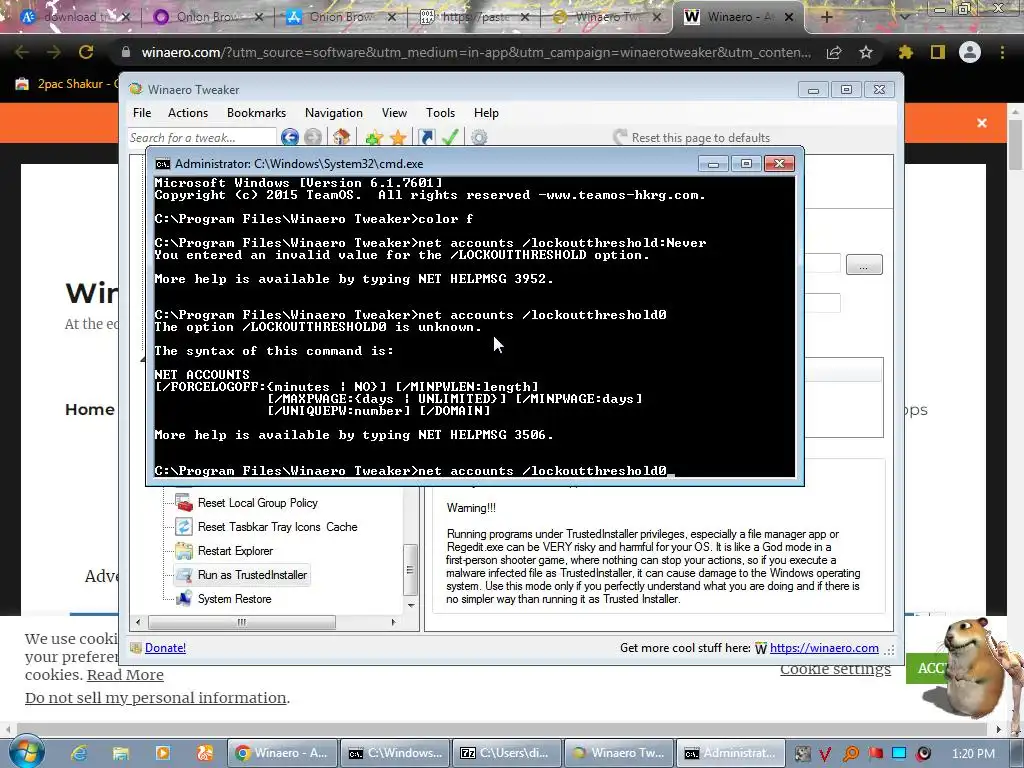Viewport: 1024px width, 768px height.
Task: Click the cmd.exe window title bar icon
Action: (x=163, y=164)
